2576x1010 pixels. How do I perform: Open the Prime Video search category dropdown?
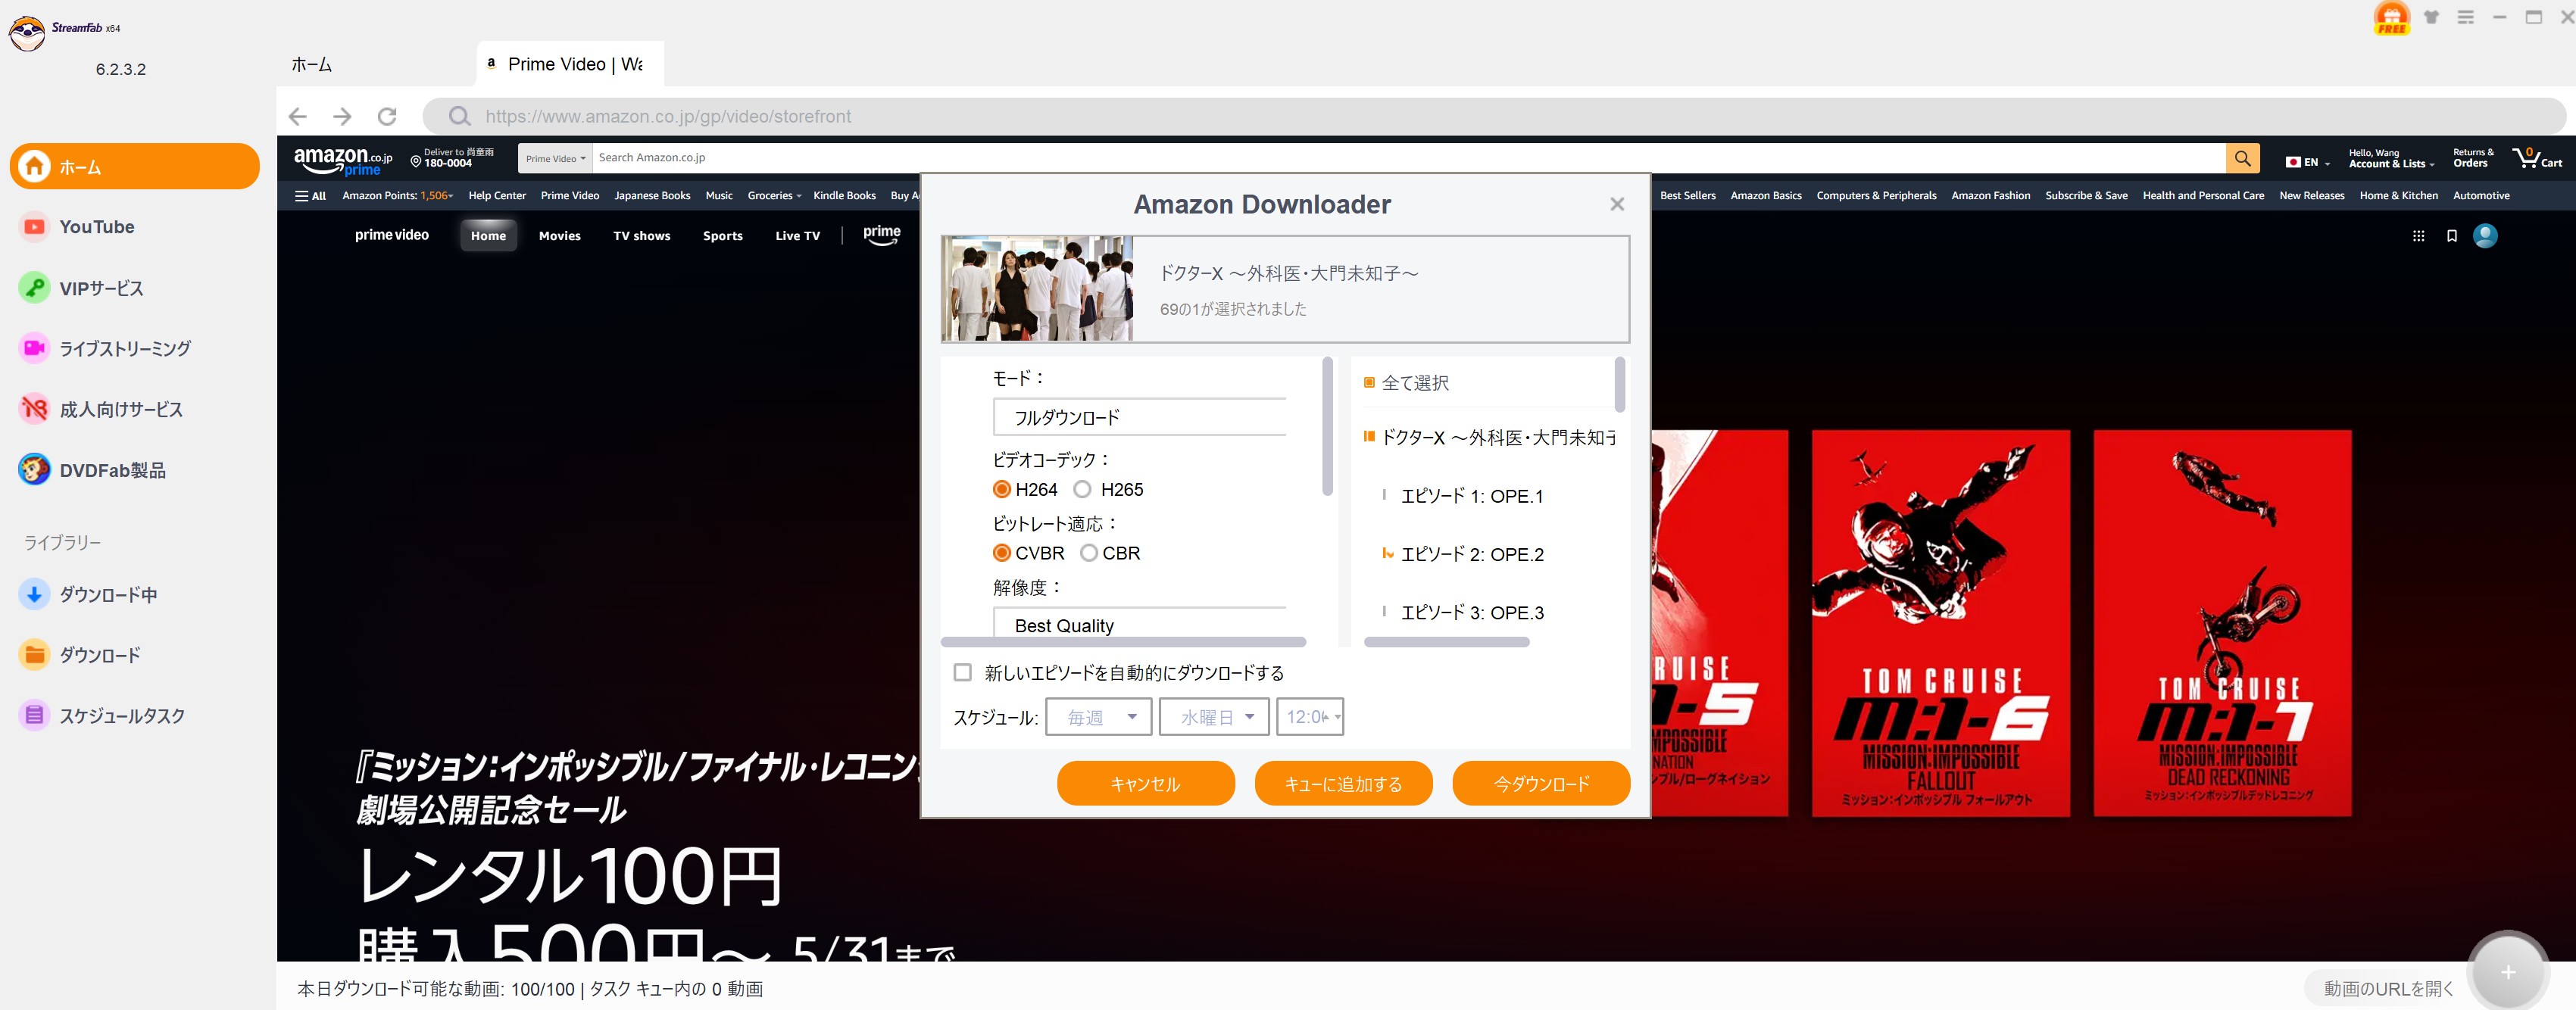pos(555,158)
